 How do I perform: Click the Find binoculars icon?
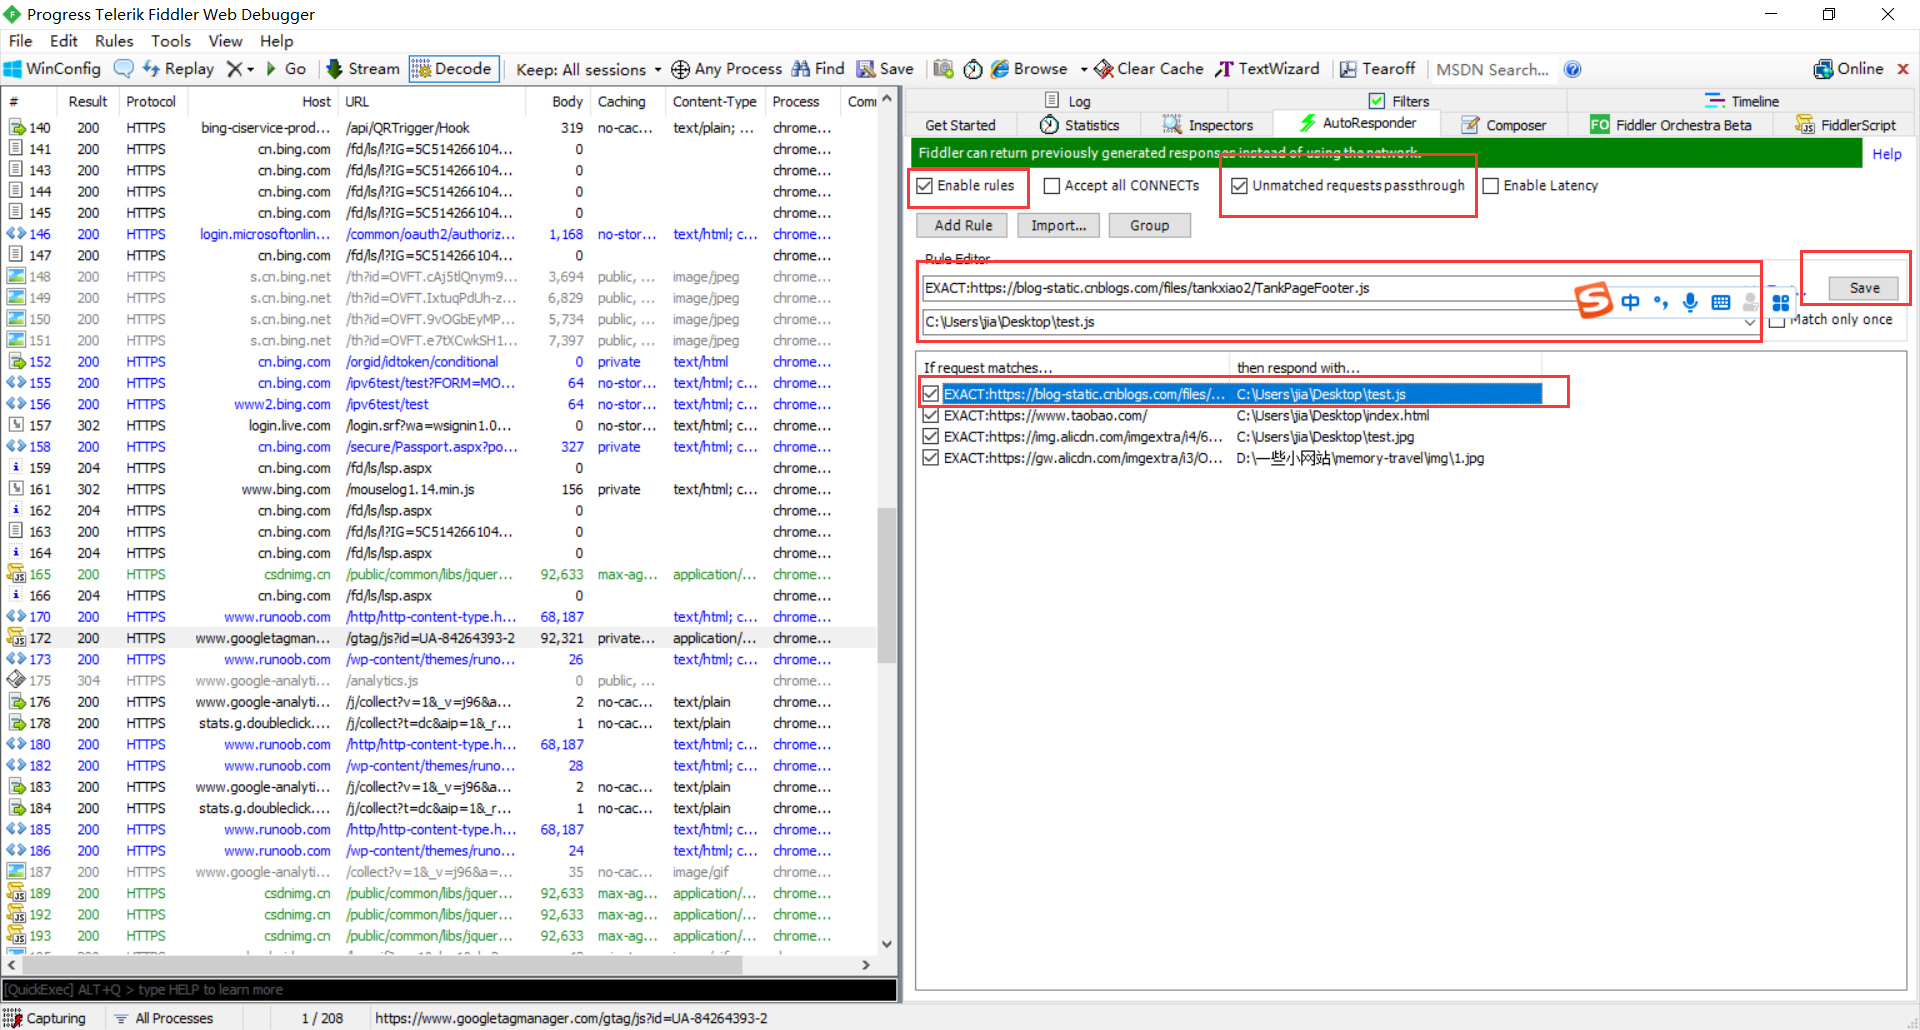801,69
